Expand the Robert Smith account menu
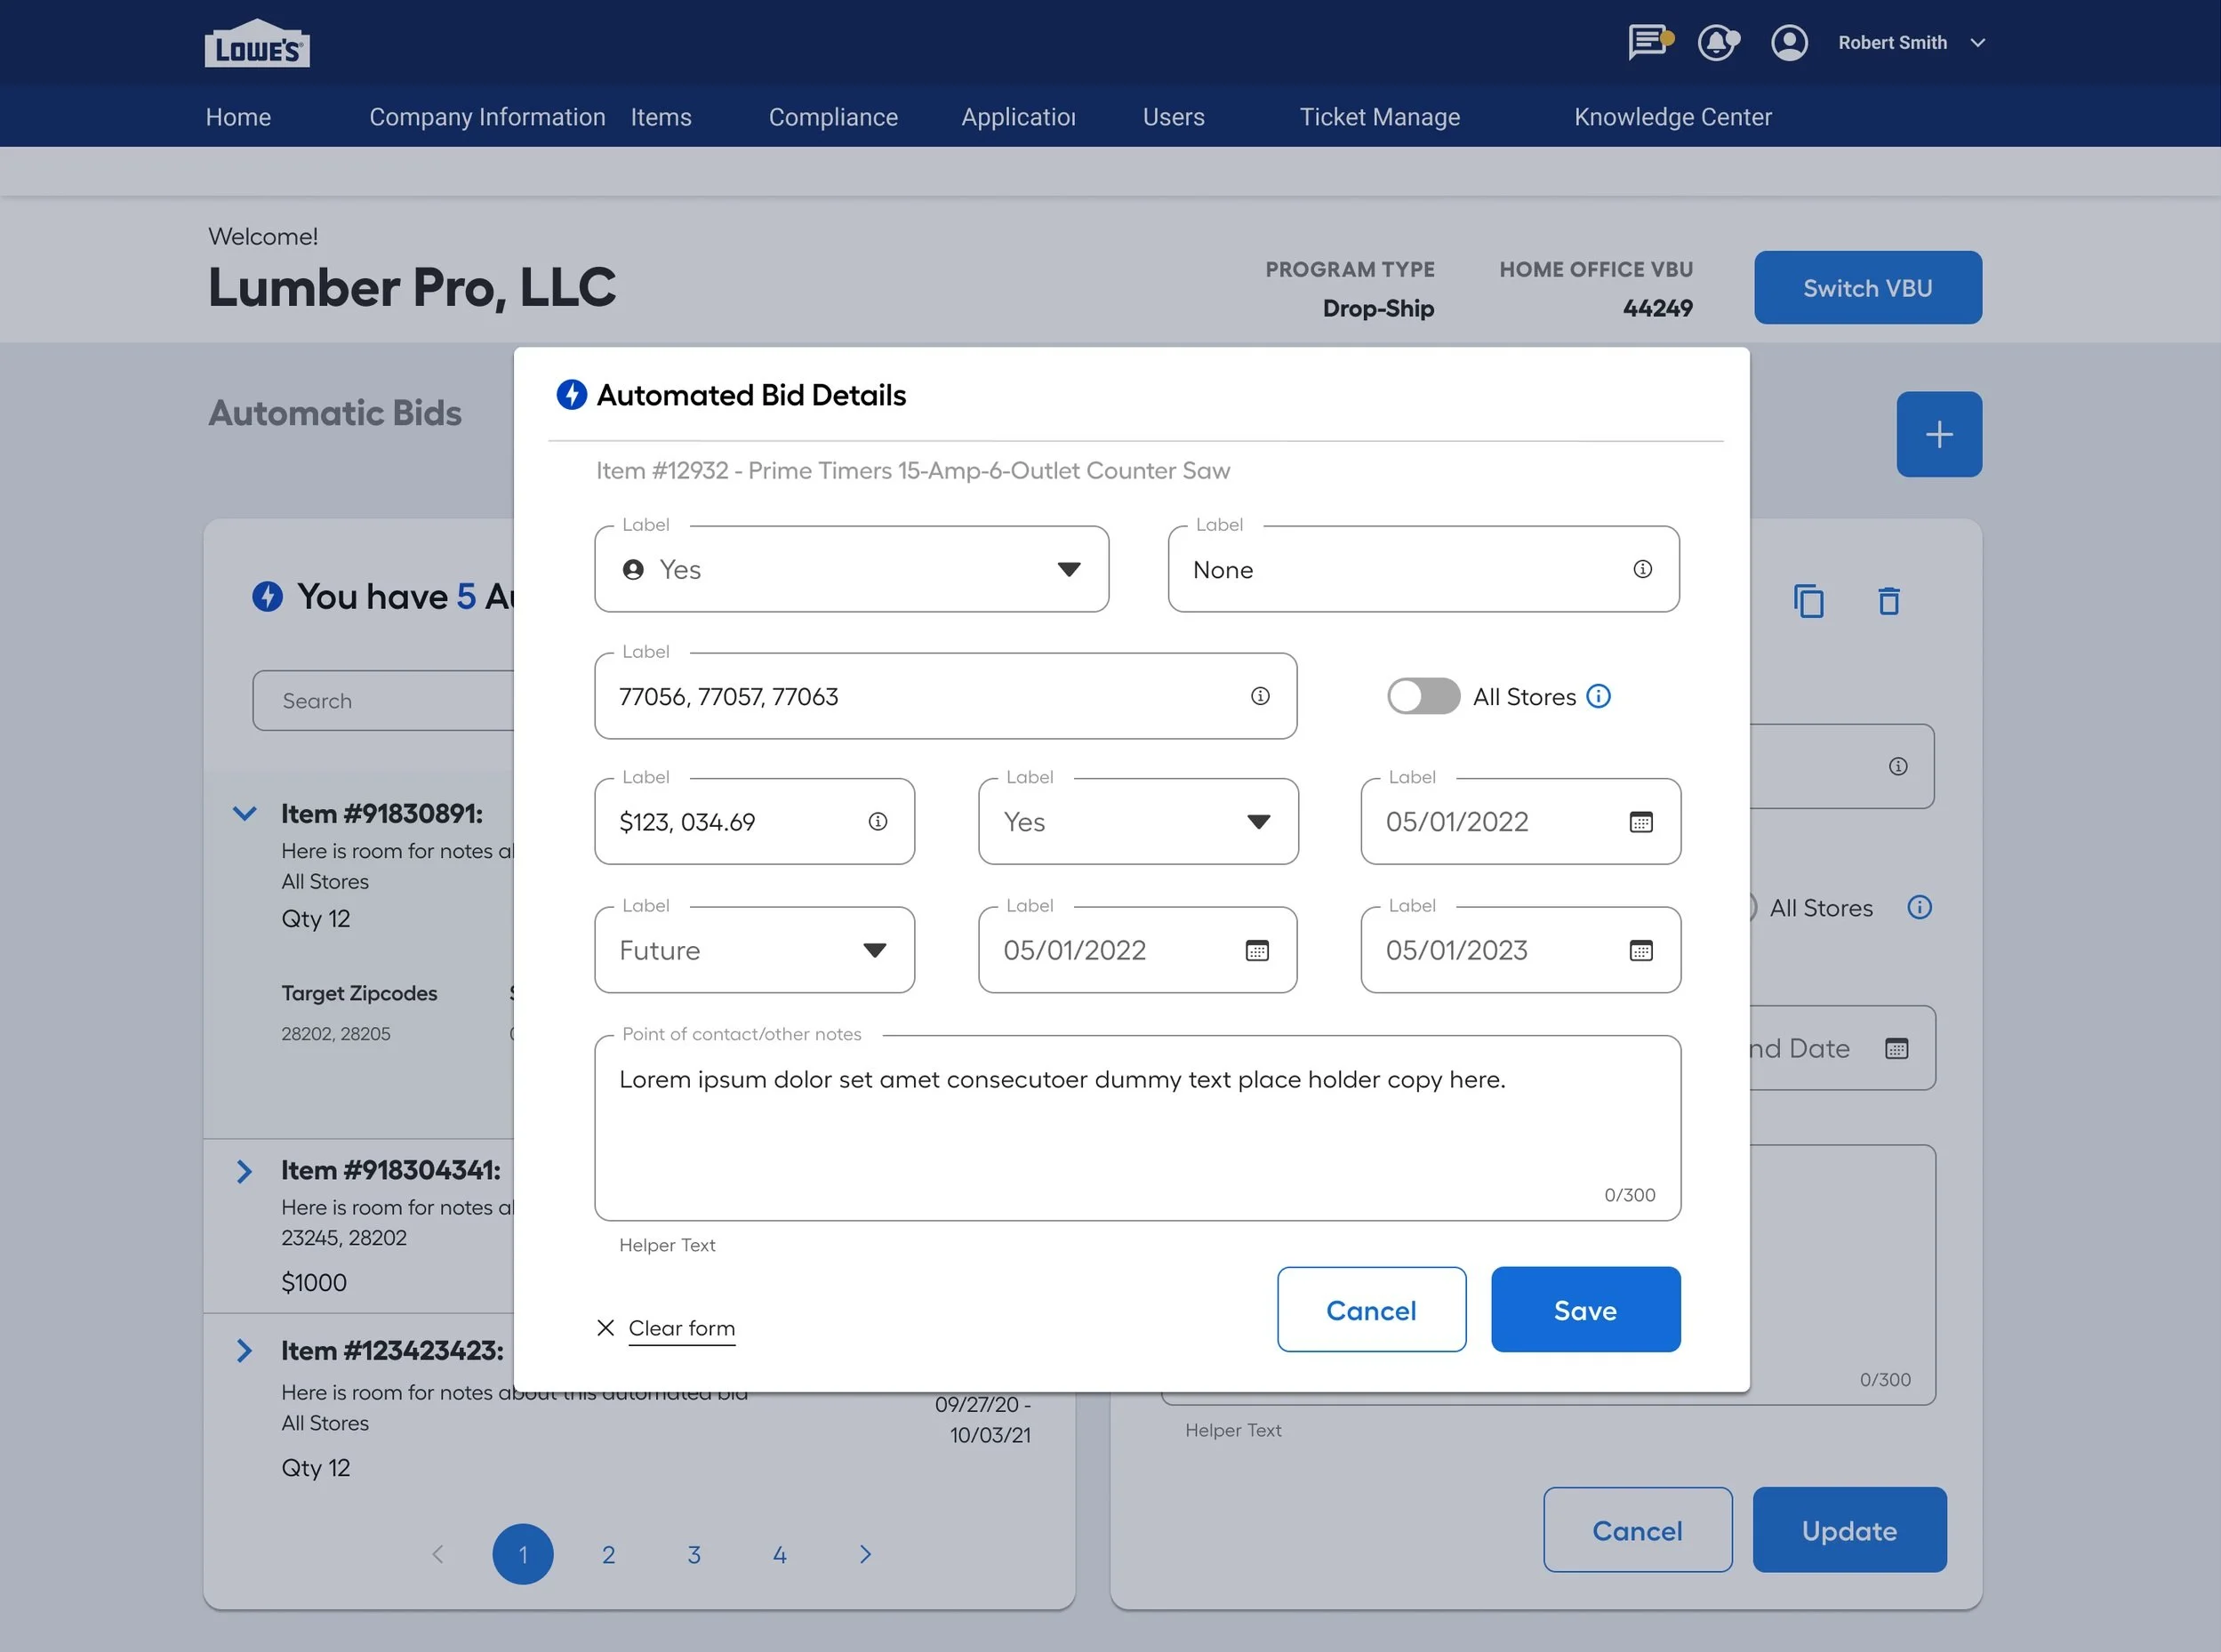This screenshot has height=1652, width=2221. click(x=1977, y=43)
